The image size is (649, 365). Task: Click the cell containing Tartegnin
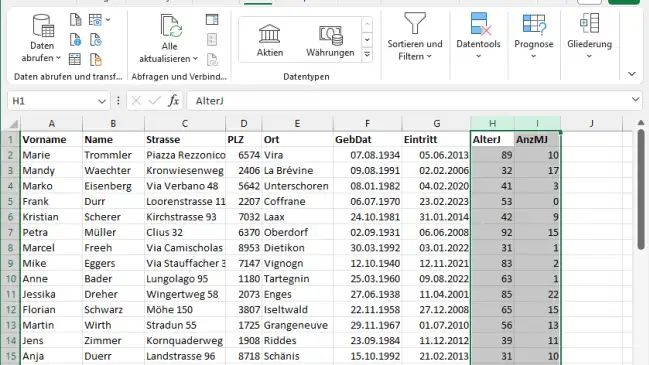pyautogui.click(x=297, y=279)
